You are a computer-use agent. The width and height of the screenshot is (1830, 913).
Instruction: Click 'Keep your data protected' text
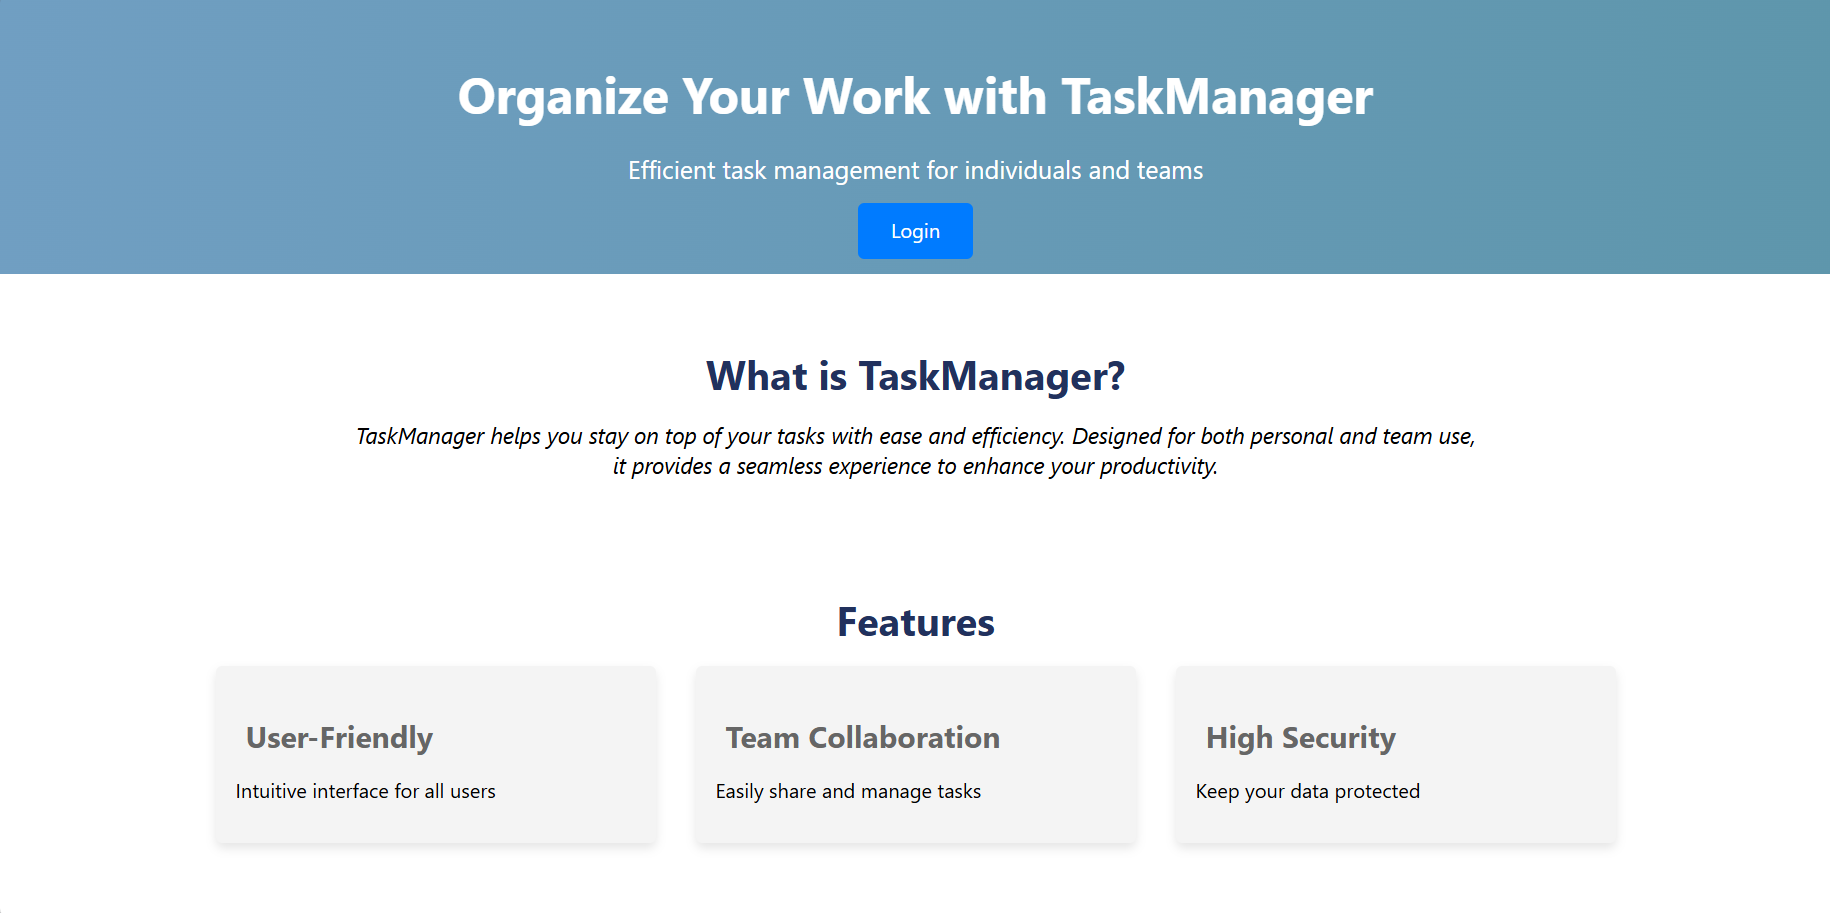pyautogui.click(x=1308, y=791)
